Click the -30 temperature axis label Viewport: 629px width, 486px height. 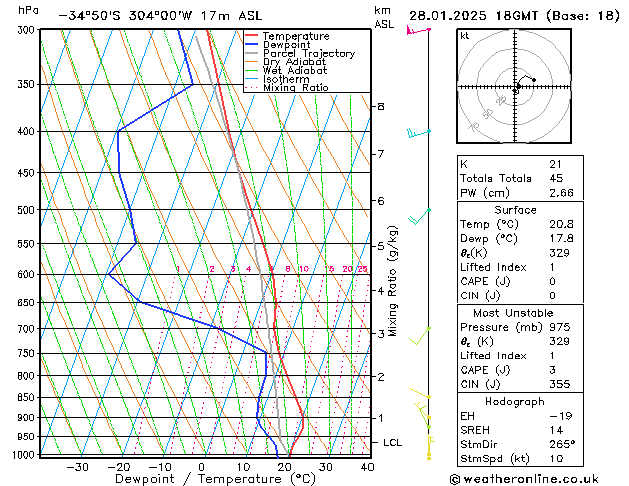(x=77, y=467)
